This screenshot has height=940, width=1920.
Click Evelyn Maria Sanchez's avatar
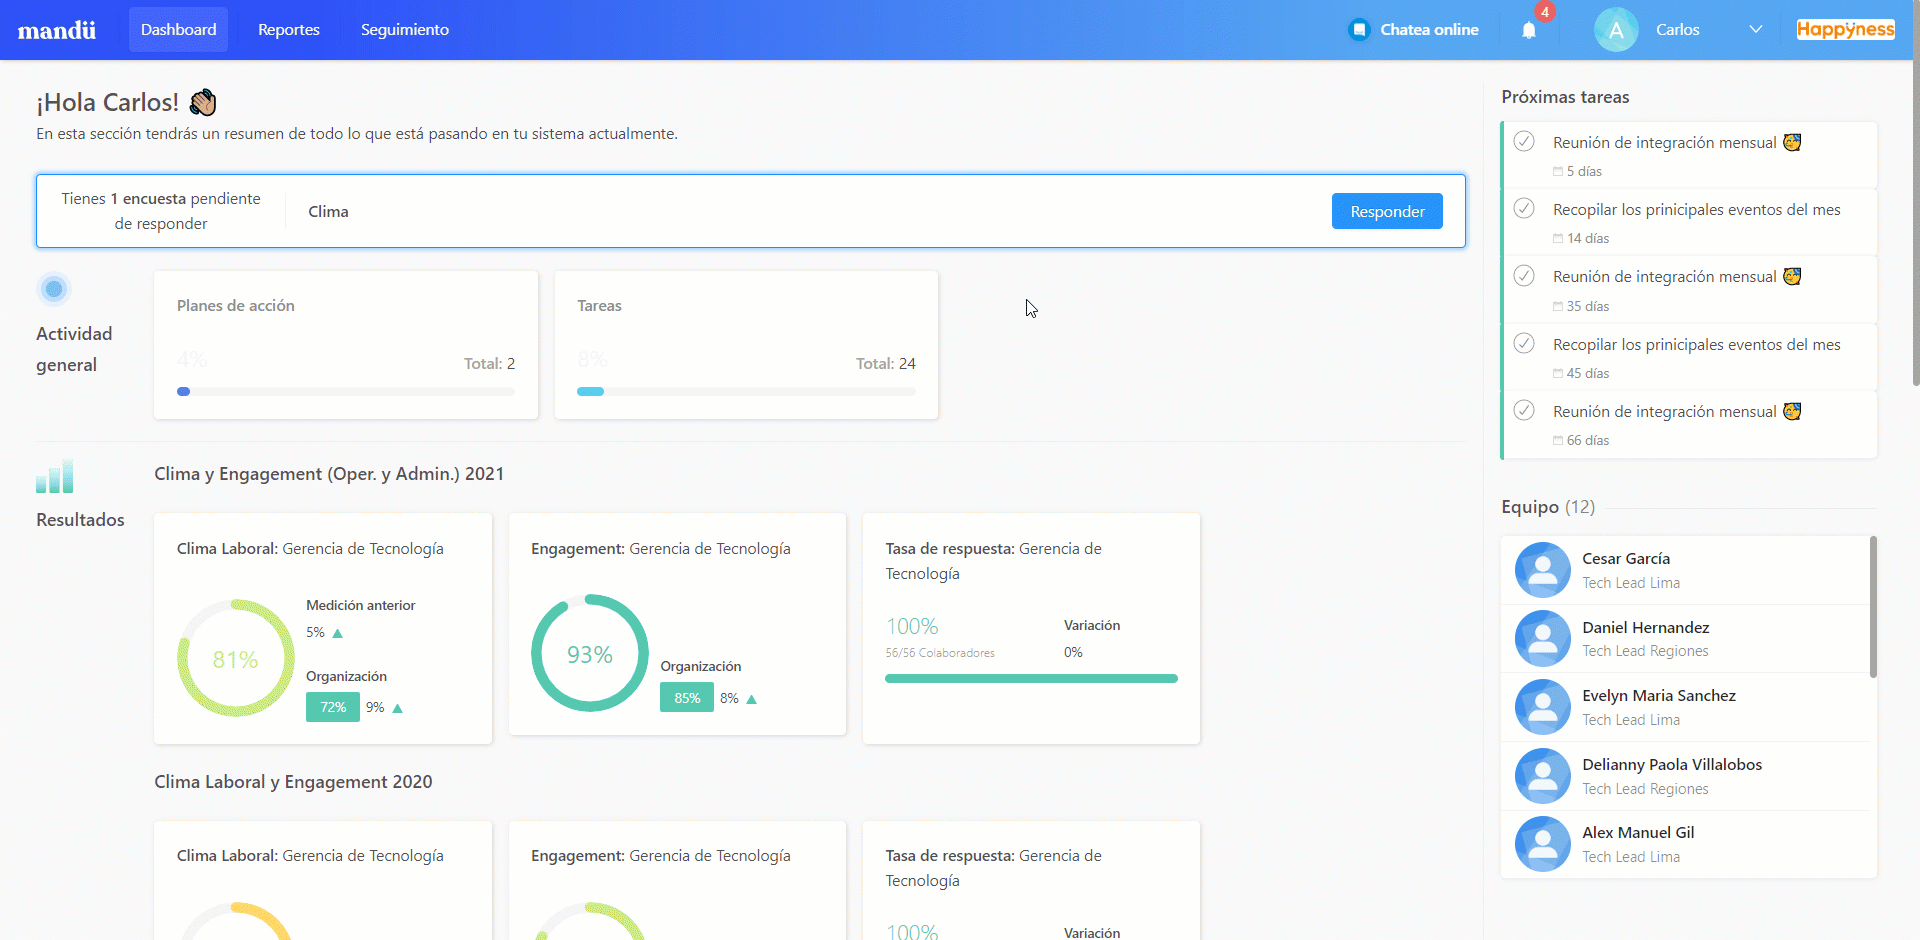click(x=1543, y=707)
